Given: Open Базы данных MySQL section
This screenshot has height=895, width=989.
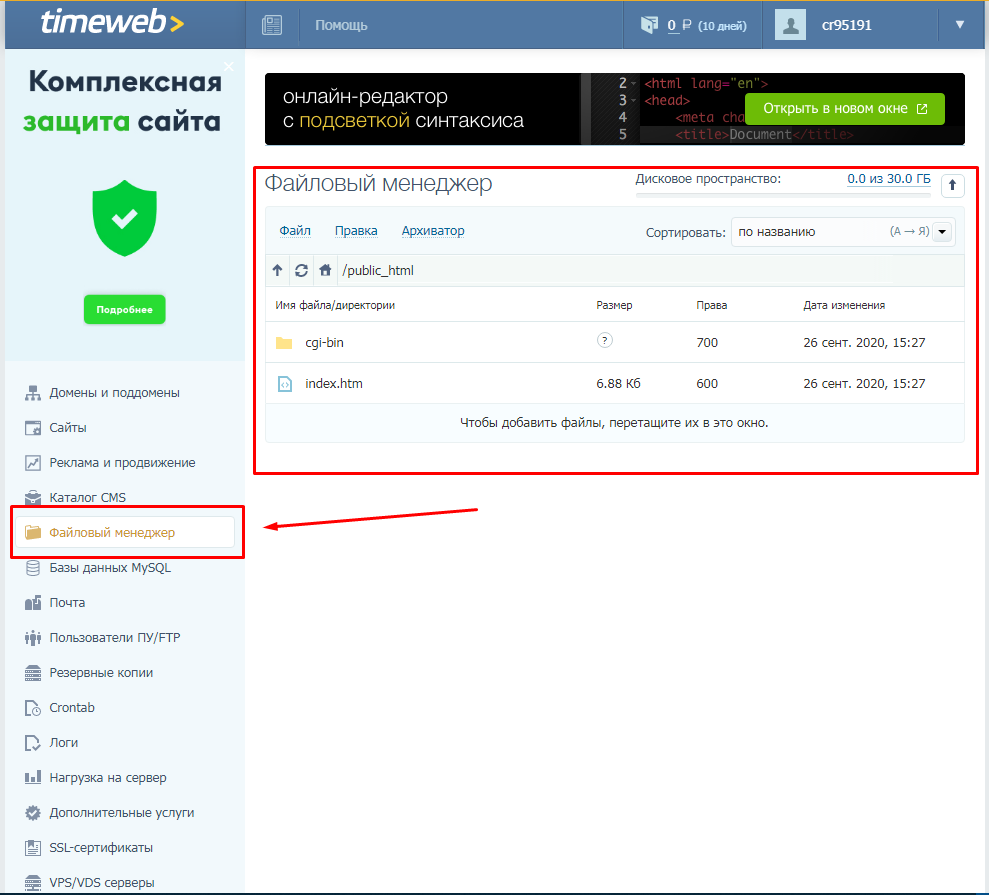Looking at the screenshot, I should coord(110,568).
